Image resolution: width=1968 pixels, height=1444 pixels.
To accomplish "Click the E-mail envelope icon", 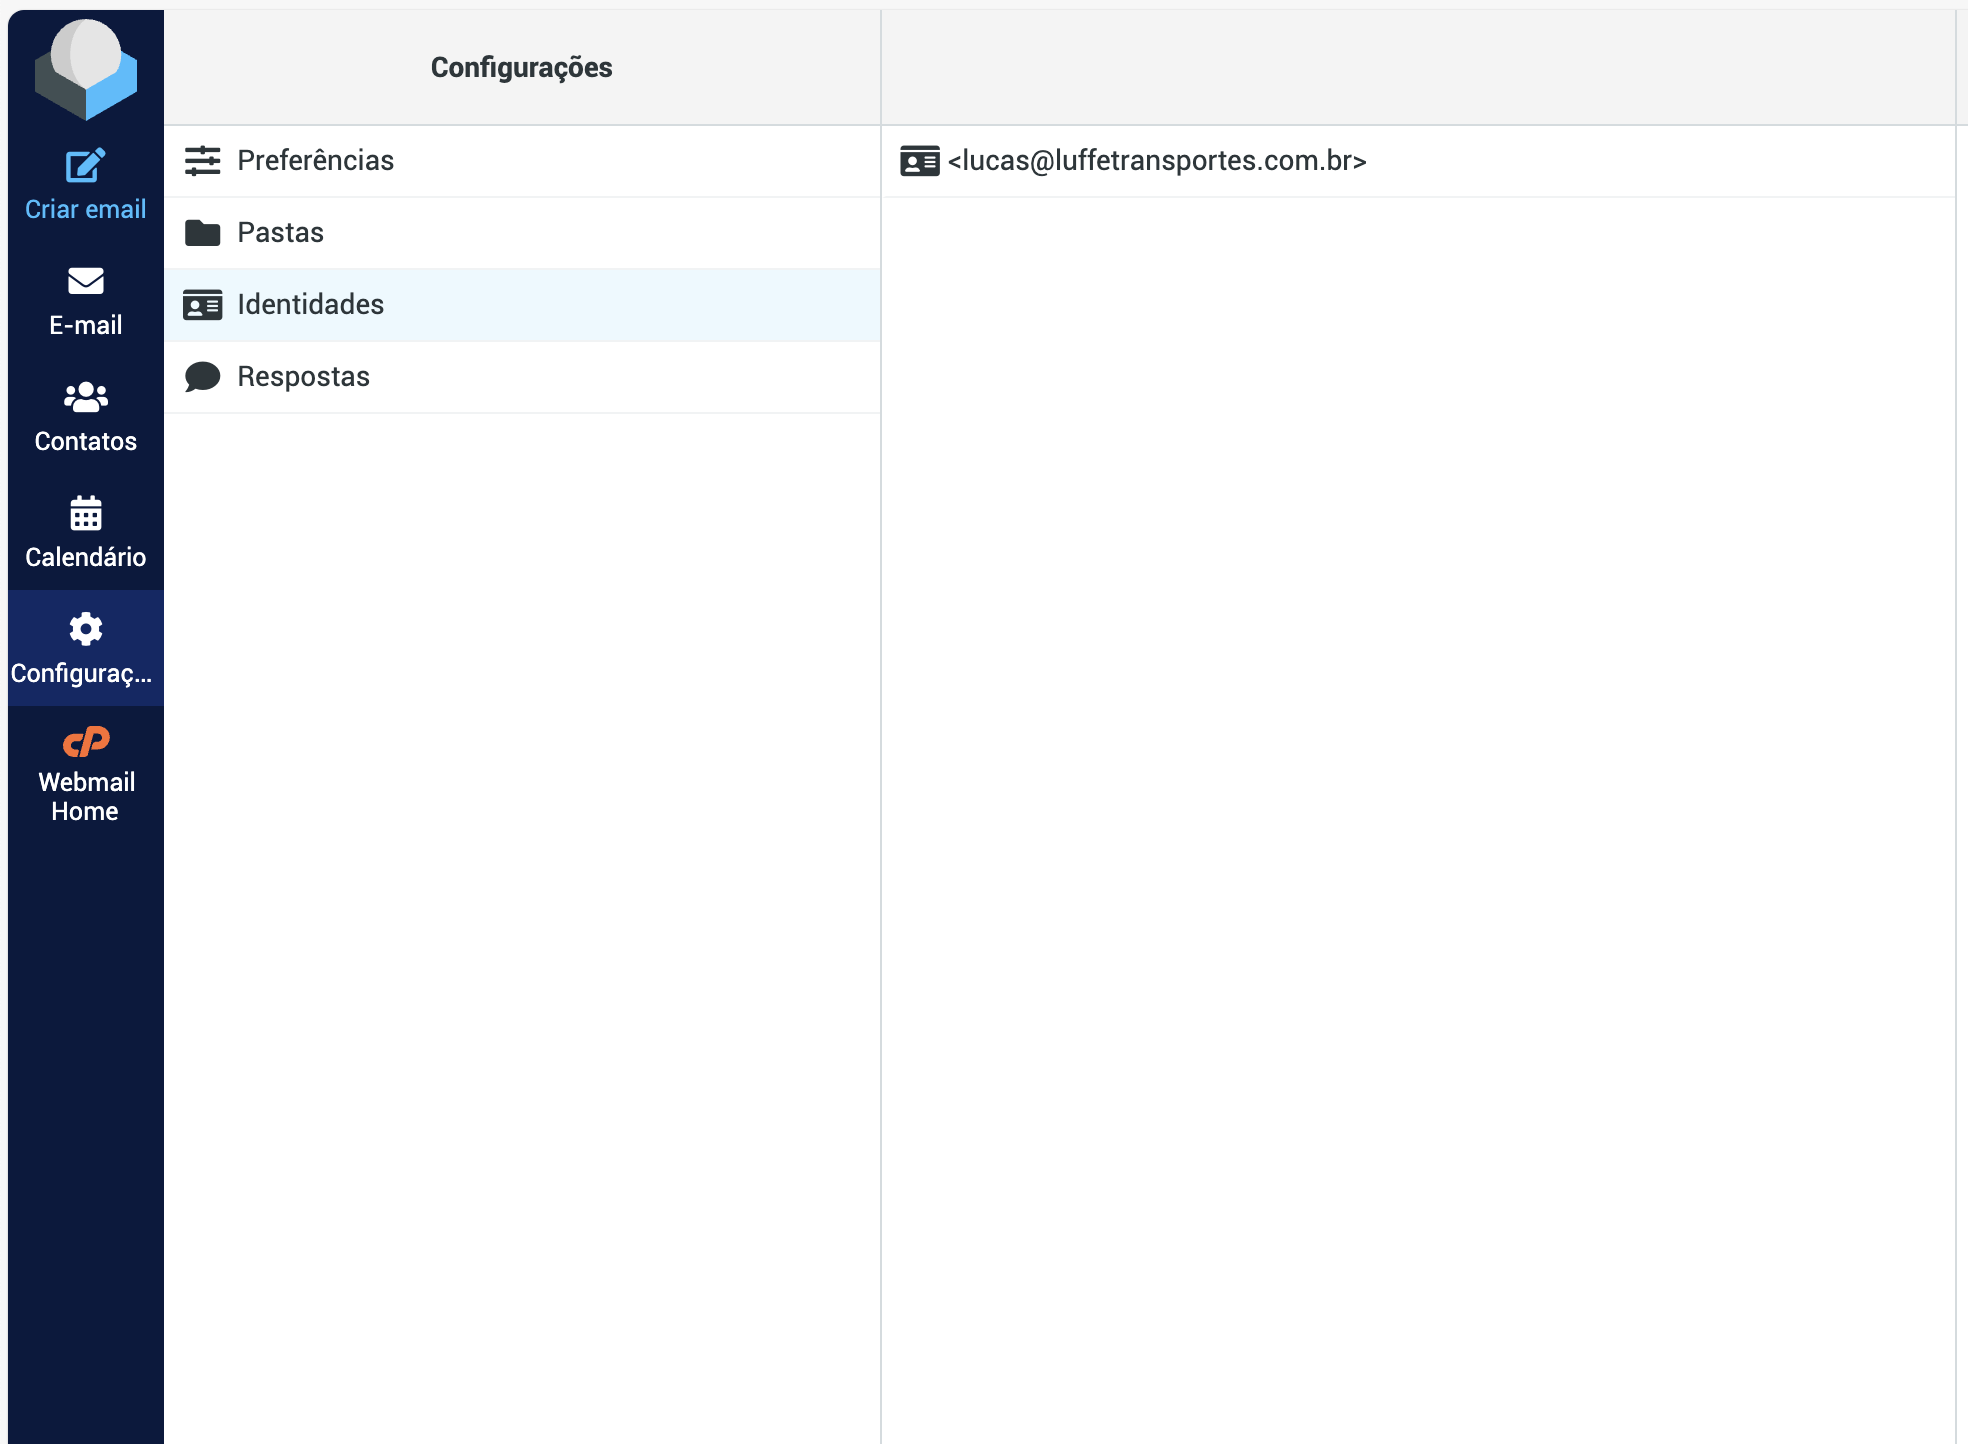I will pyautogui.click(x=86, y=281).
